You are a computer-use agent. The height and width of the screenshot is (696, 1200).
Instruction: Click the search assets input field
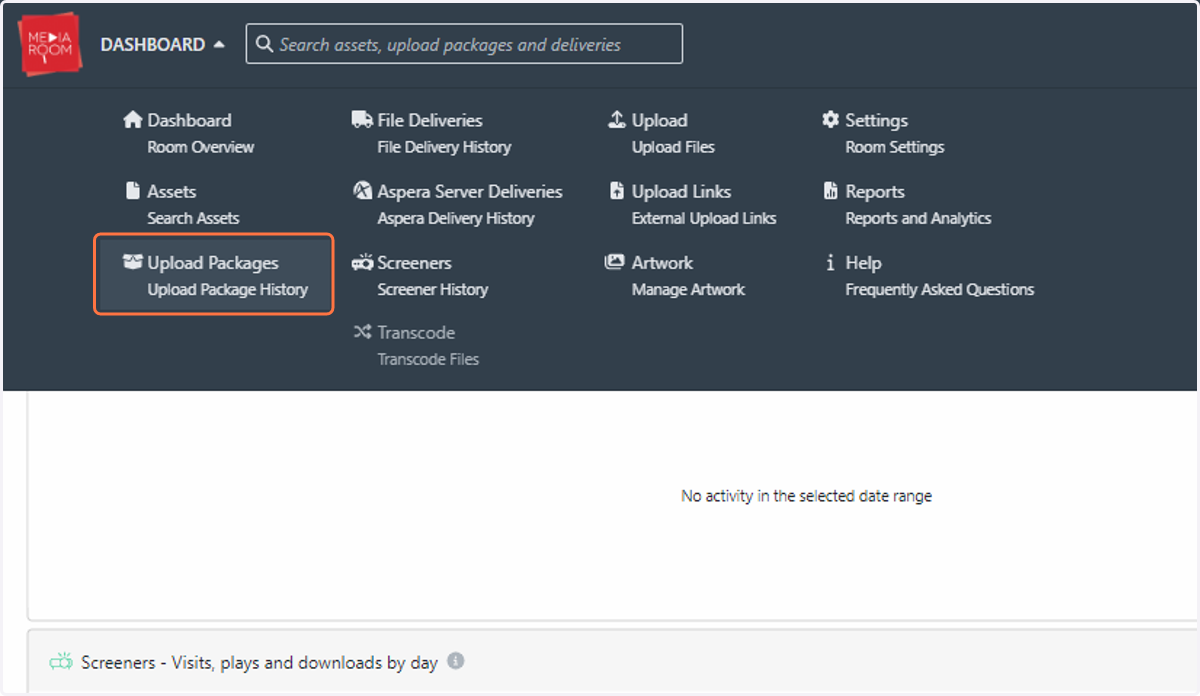(464, 44)
